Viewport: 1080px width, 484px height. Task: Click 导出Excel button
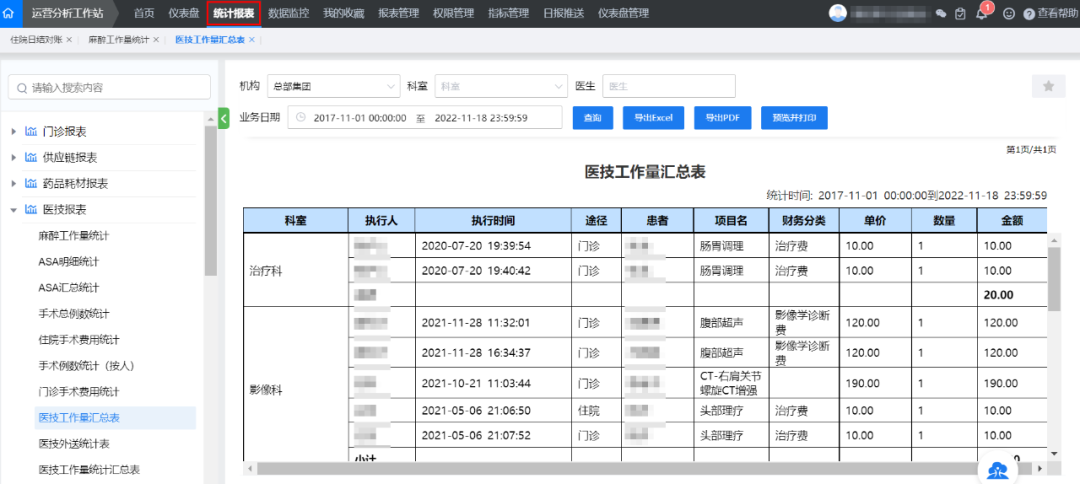pos(653,118)
